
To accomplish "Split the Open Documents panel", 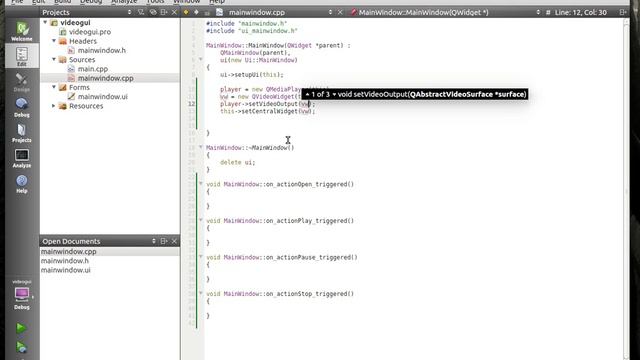I will coord(164,241).
